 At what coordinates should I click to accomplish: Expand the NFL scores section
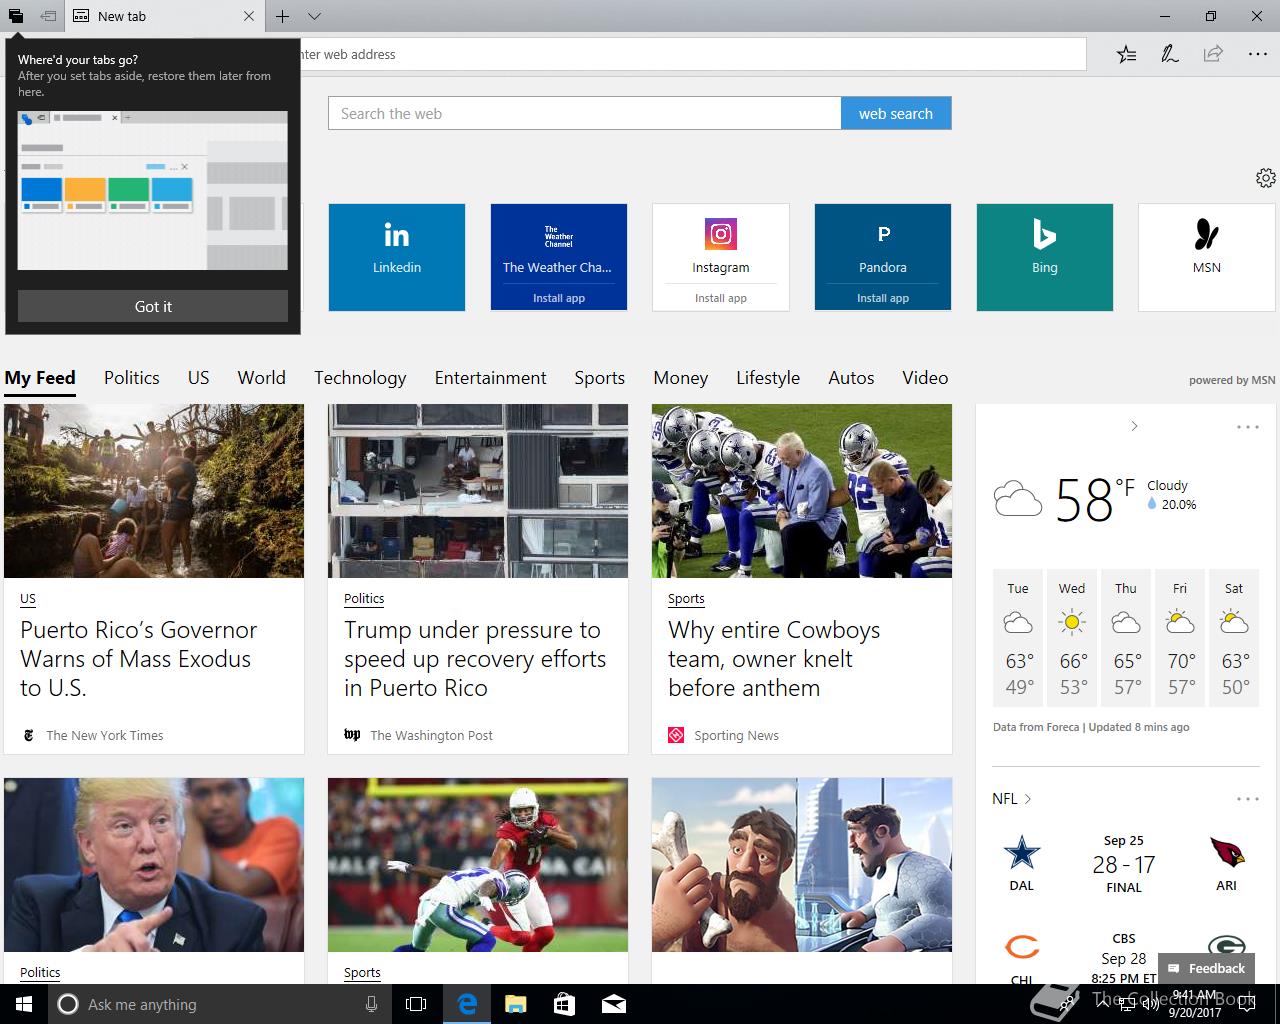pos(1012,799)
